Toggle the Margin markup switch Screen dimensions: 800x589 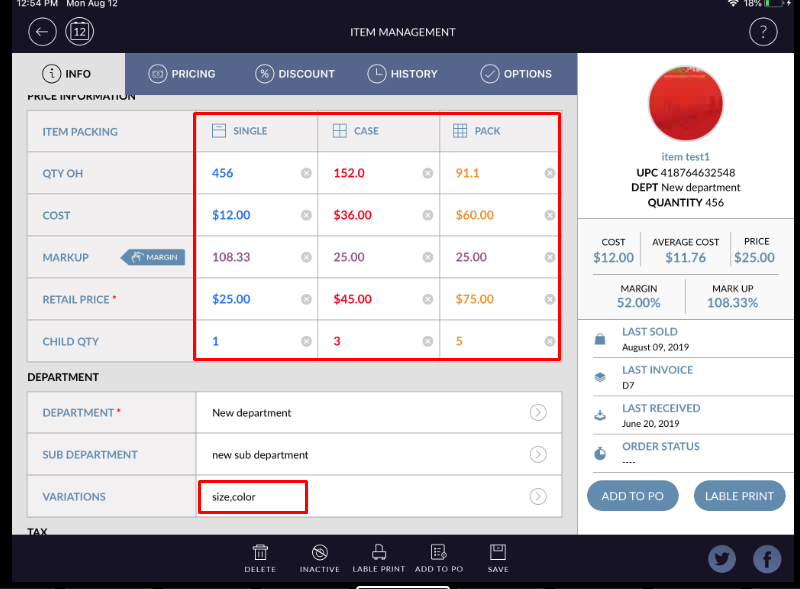point(154,257)
